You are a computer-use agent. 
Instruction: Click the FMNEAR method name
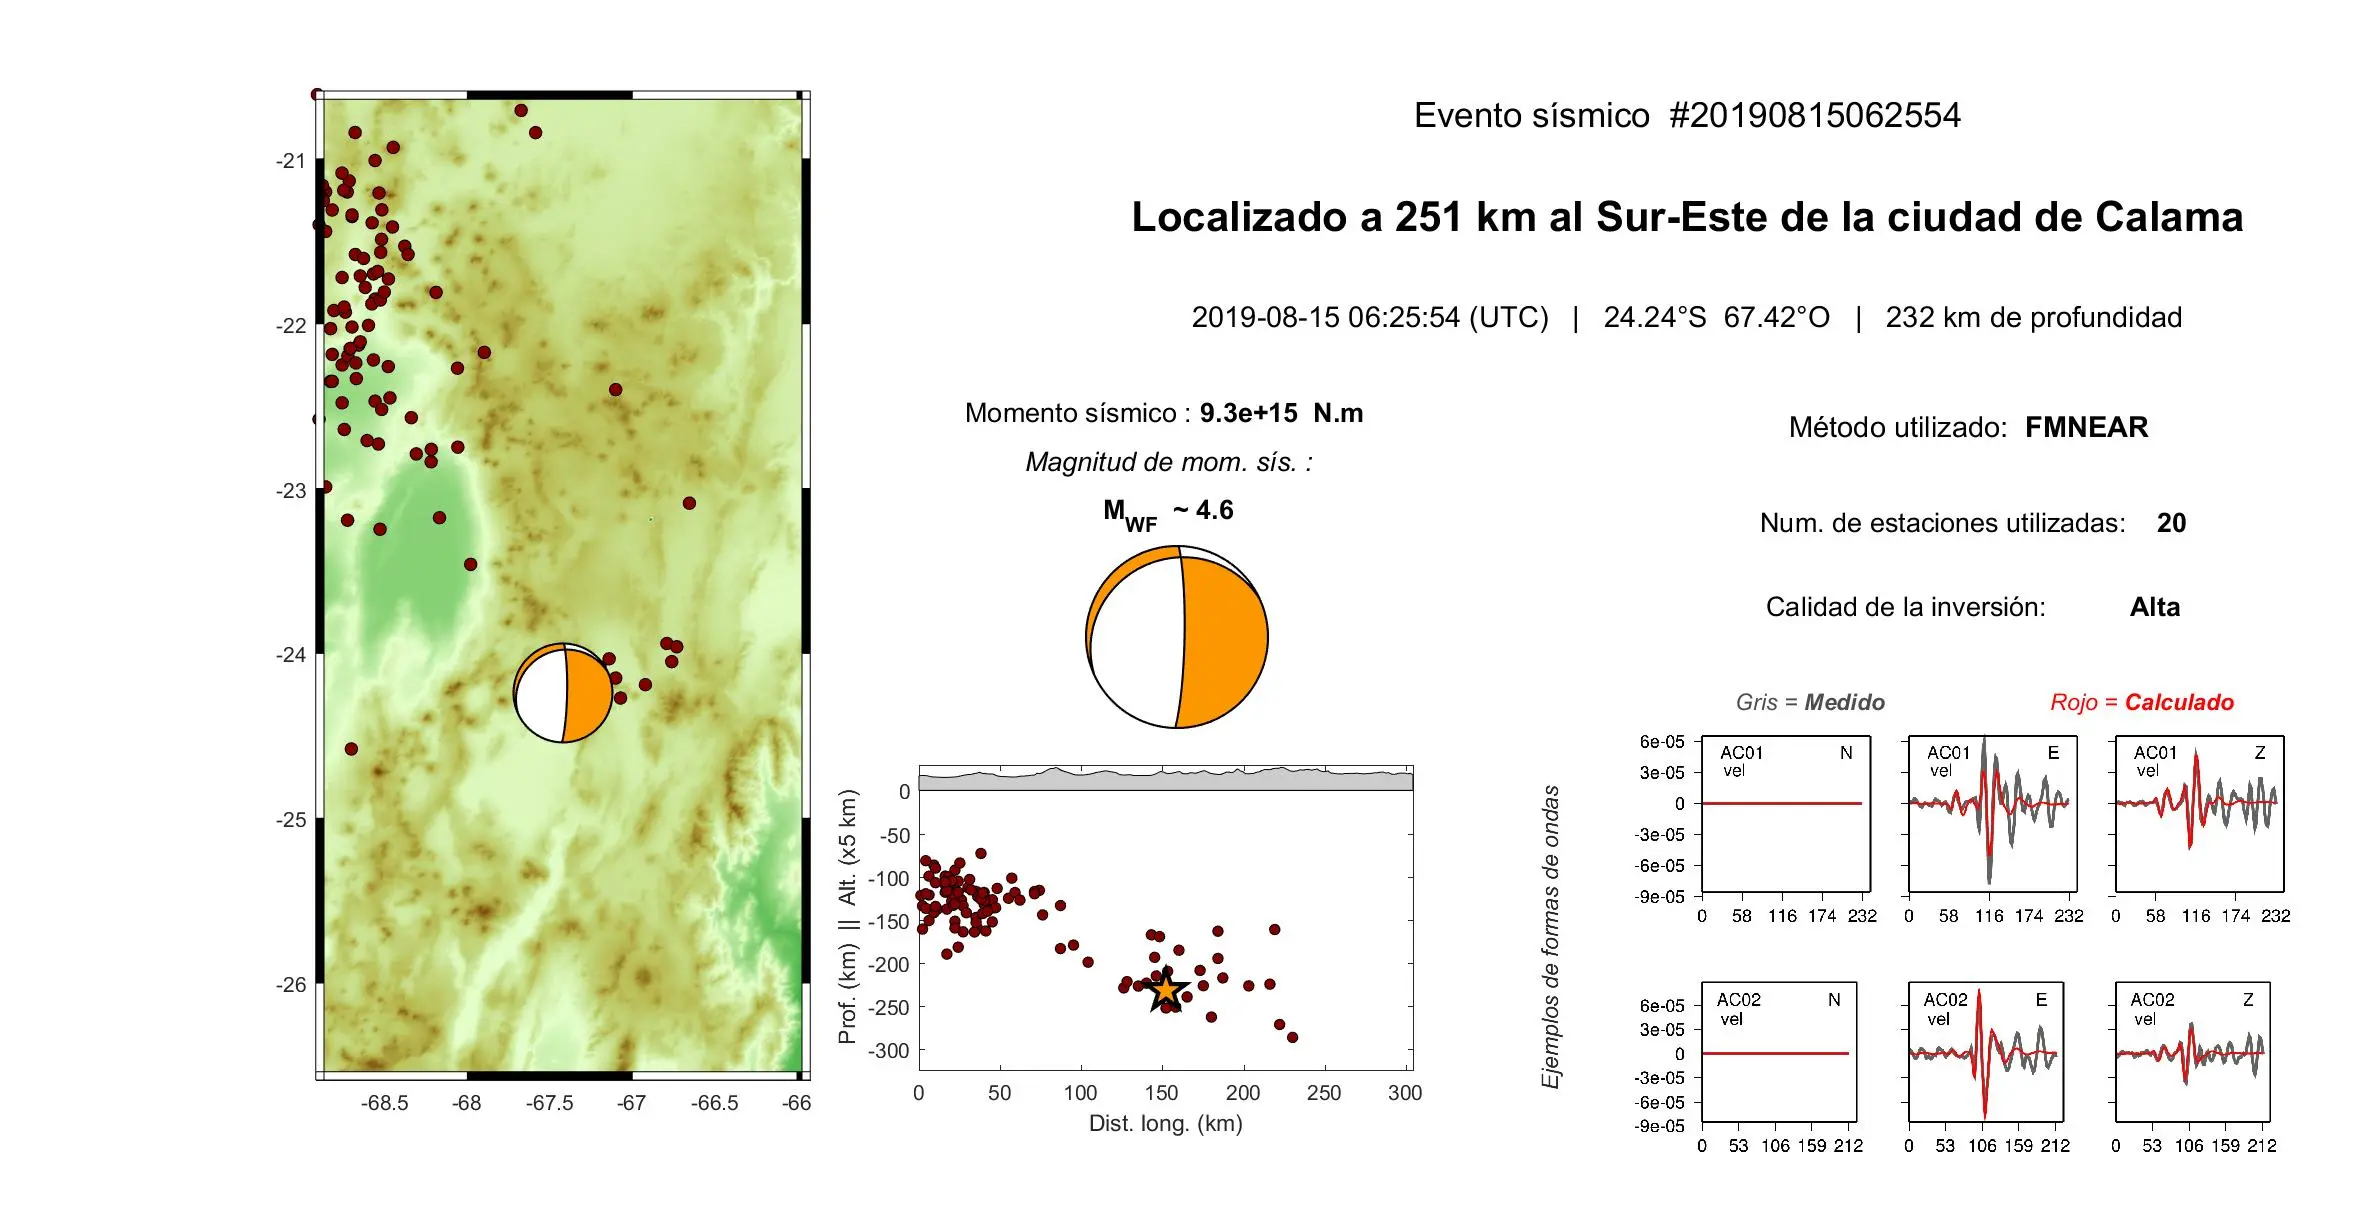2086,427
